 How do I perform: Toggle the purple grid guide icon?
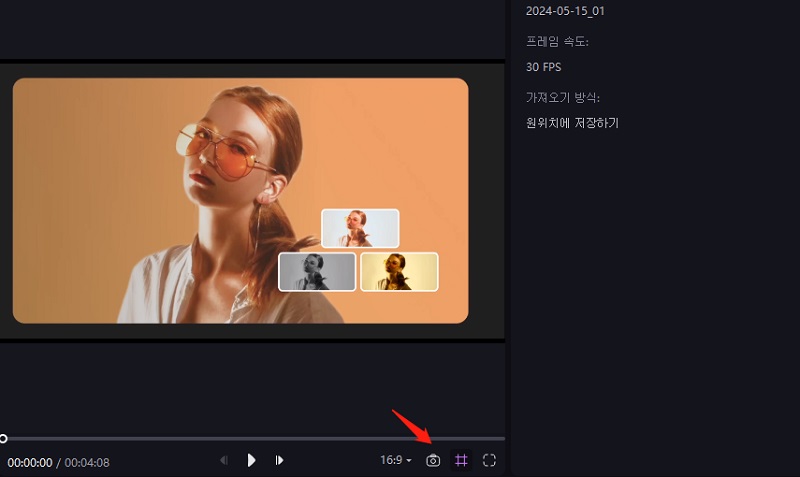pos(461,461)
